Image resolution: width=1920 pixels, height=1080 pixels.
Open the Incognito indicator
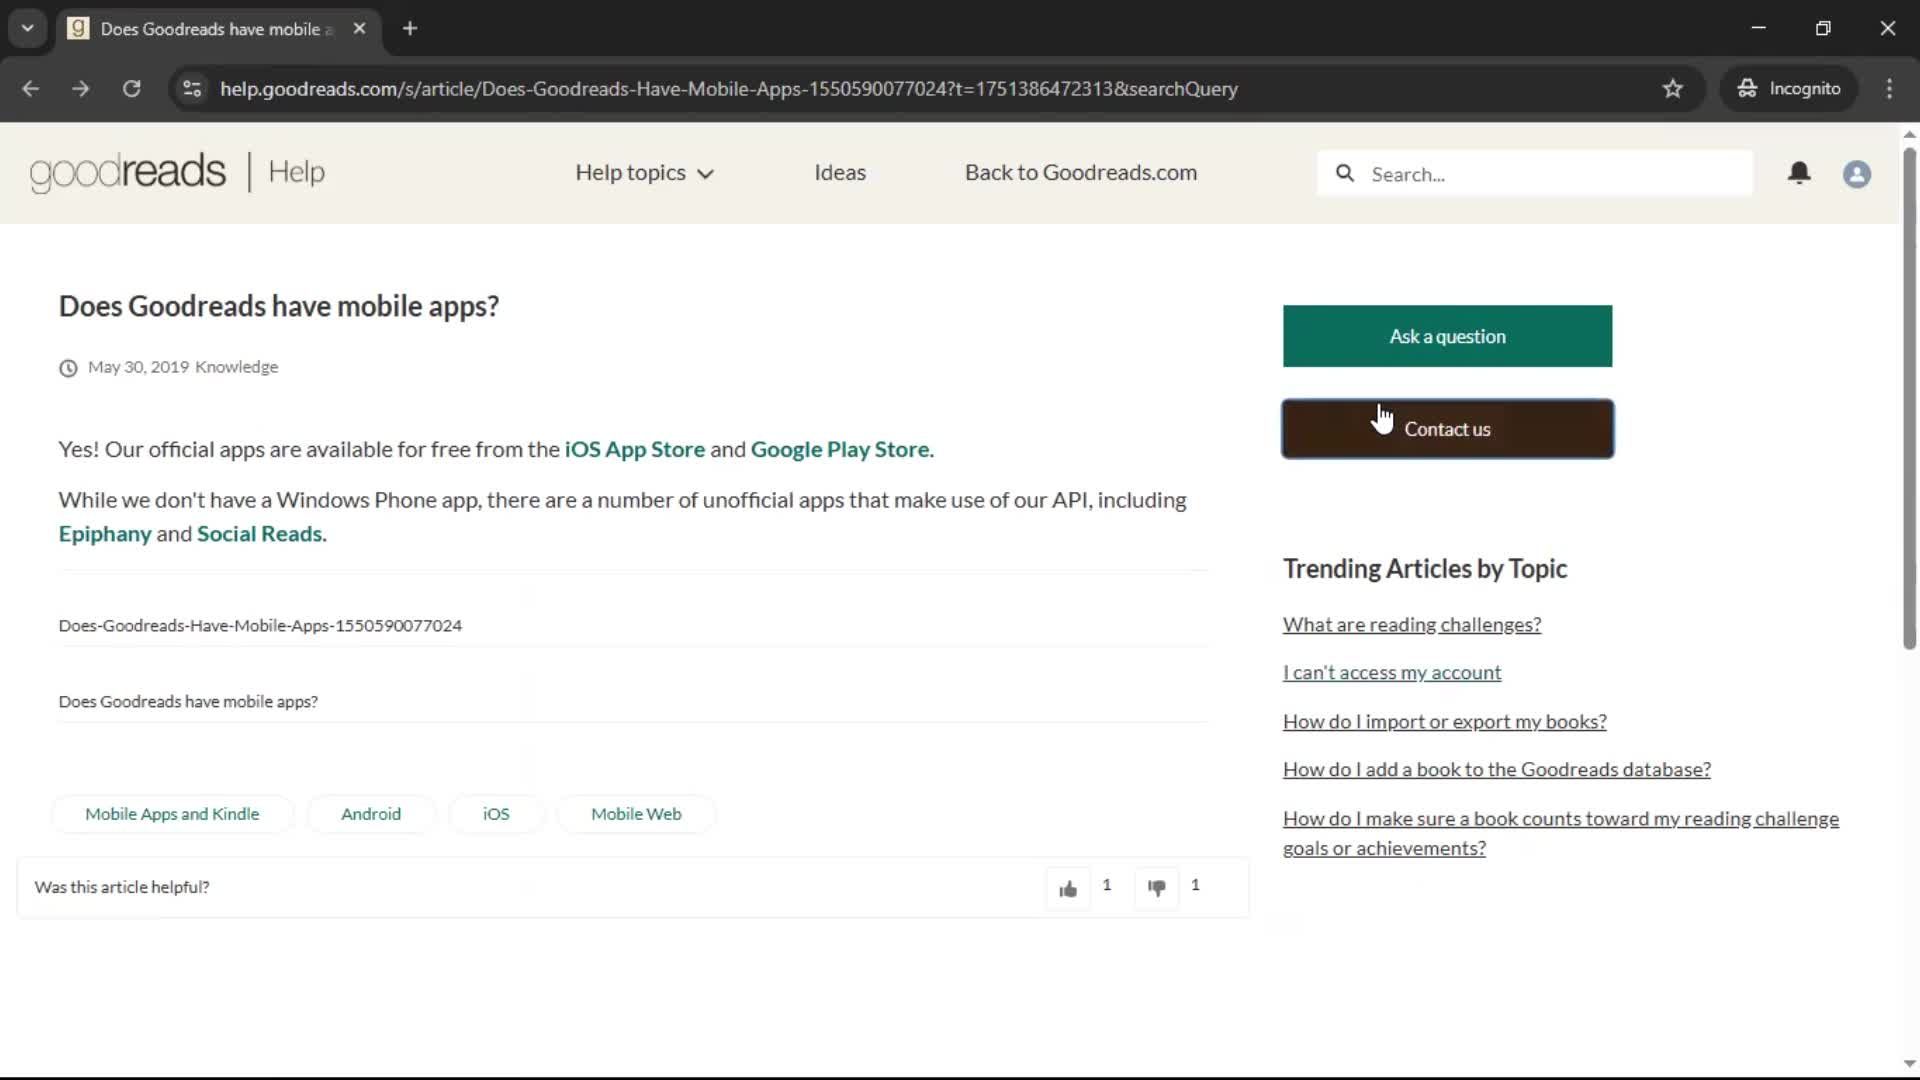coord(1789,88)
